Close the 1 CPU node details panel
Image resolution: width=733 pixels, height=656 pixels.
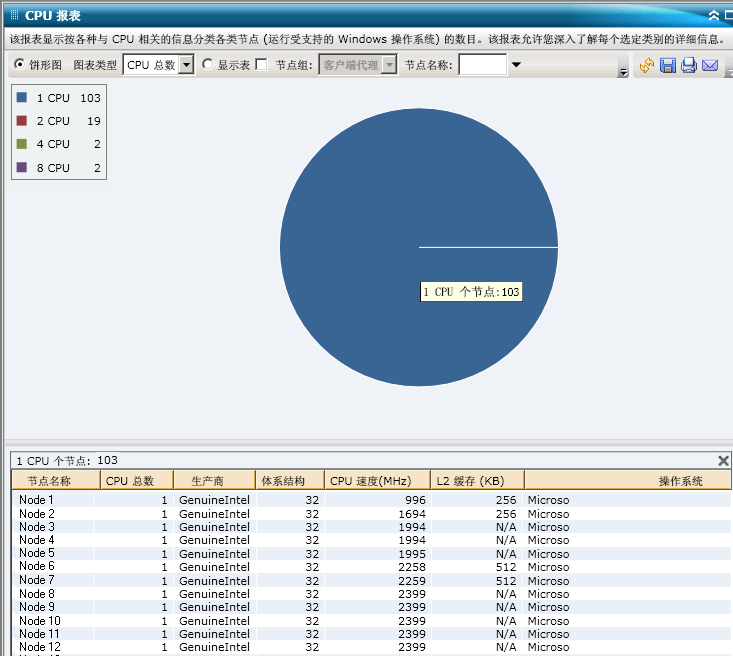723,460
